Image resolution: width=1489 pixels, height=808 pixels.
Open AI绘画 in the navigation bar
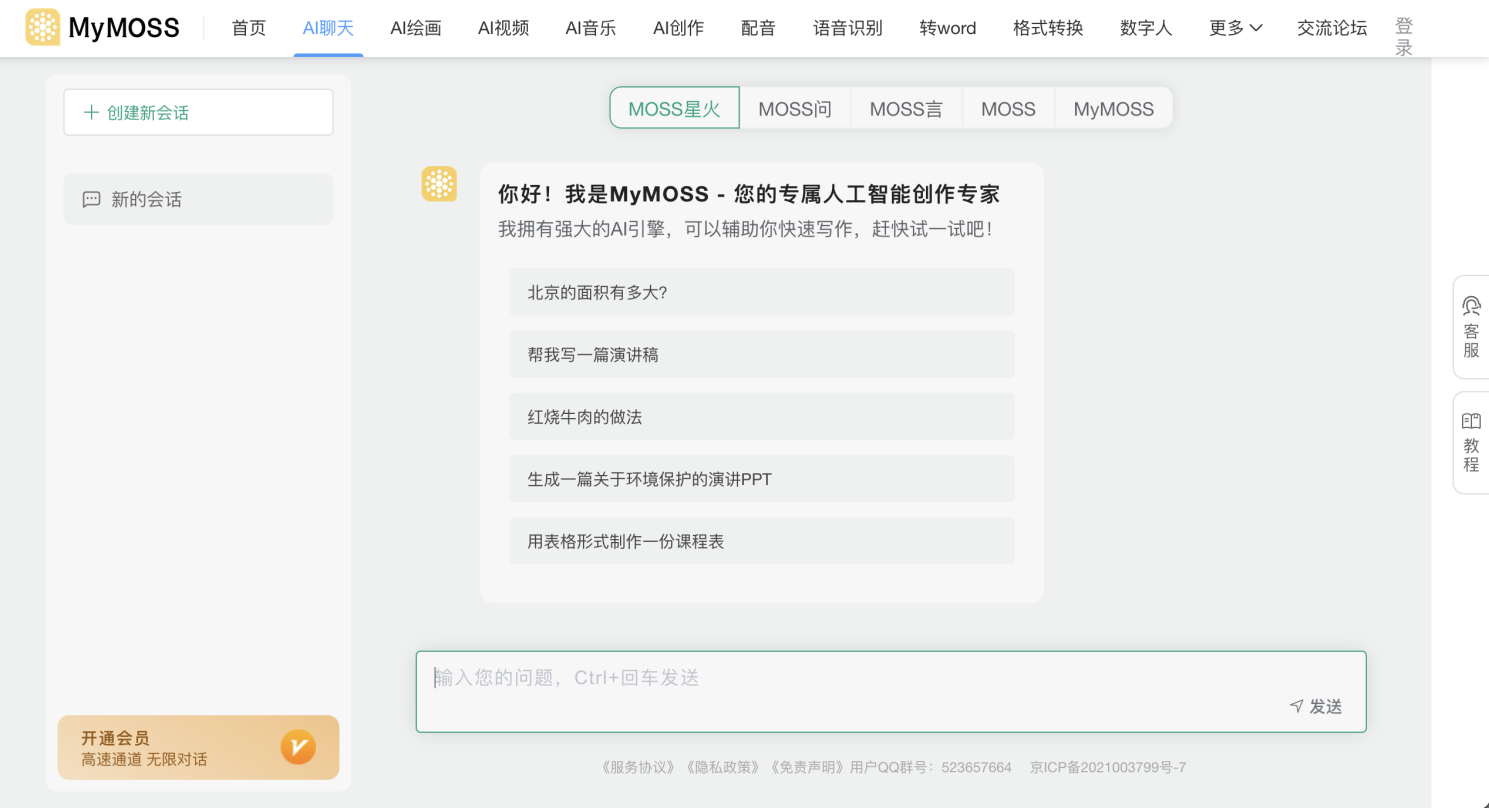[x=416, y=28]
